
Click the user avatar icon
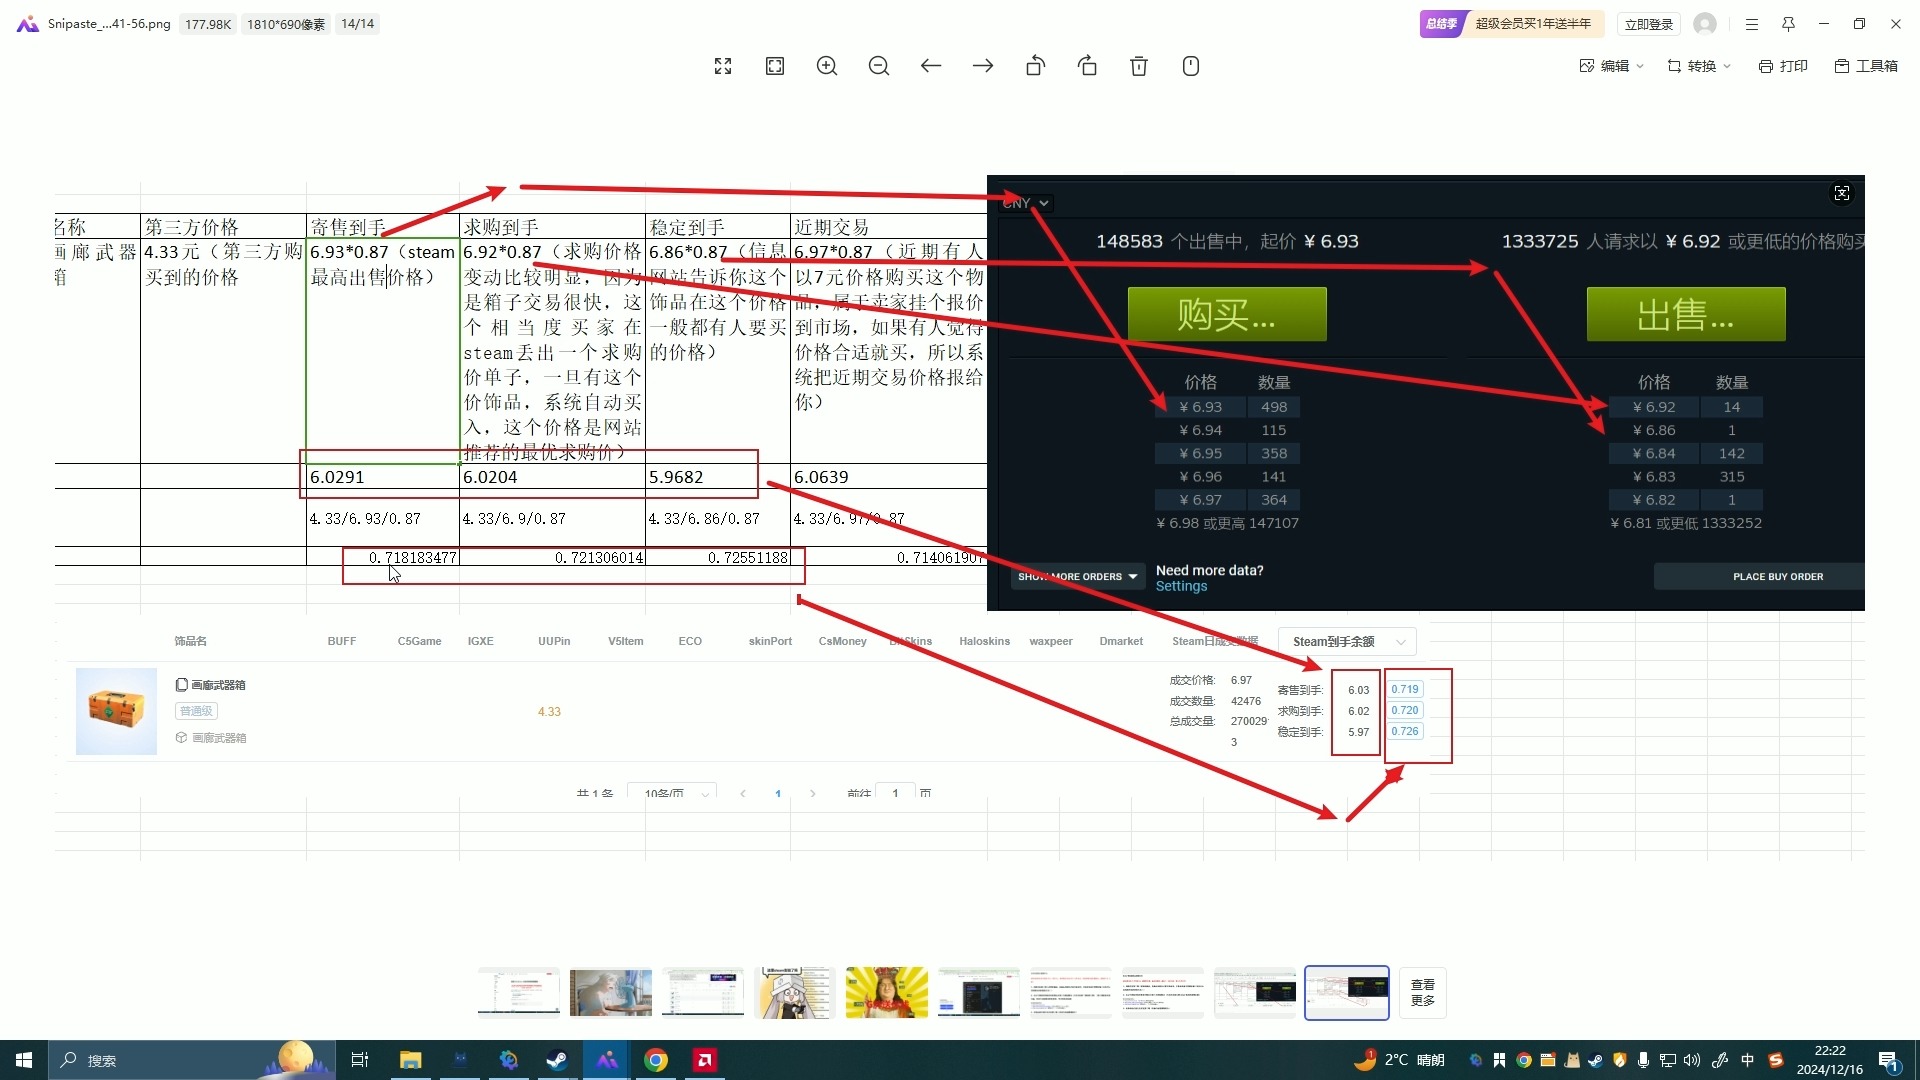pos(1706,24)
